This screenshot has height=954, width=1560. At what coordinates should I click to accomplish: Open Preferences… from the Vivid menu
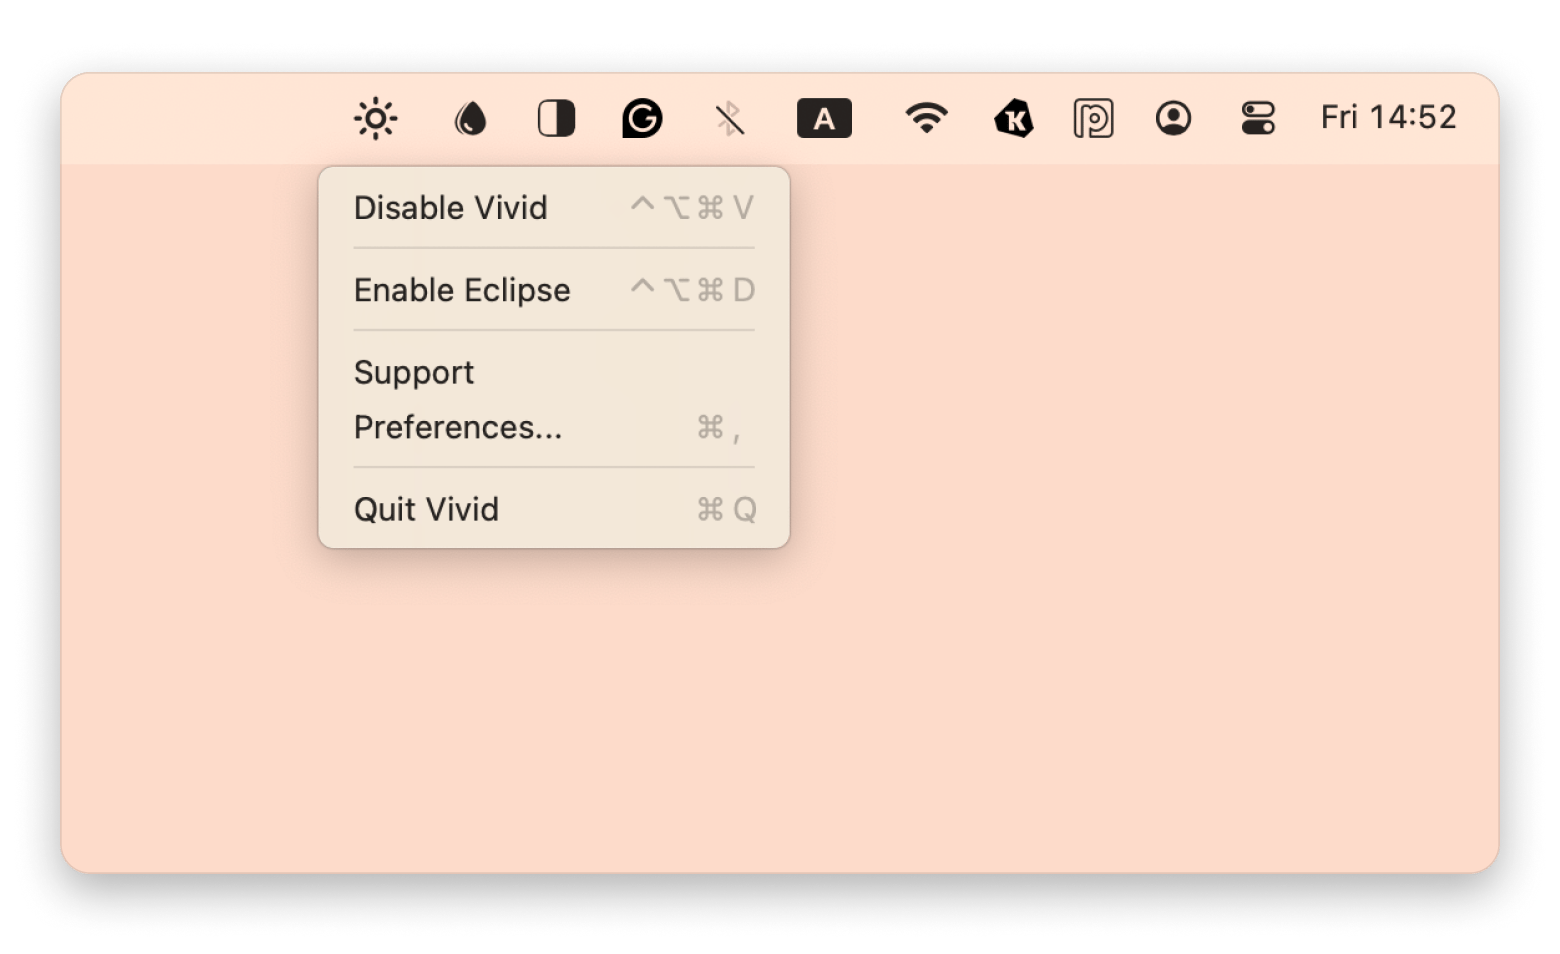coord(458,427)
